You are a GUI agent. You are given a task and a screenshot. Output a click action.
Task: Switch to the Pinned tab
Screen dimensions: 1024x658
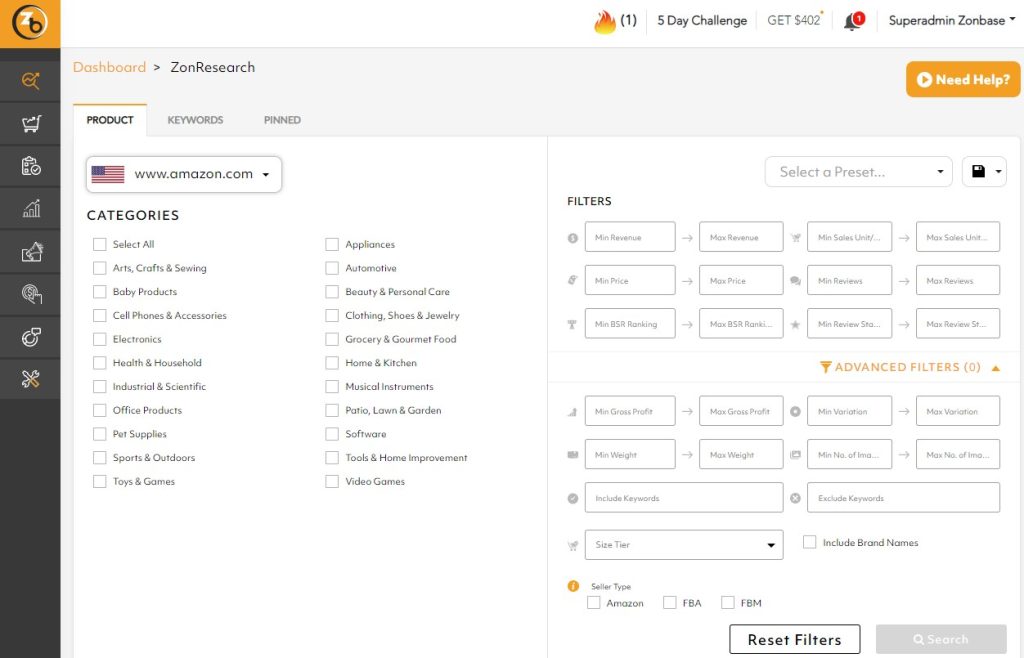(x=282, y=120)
